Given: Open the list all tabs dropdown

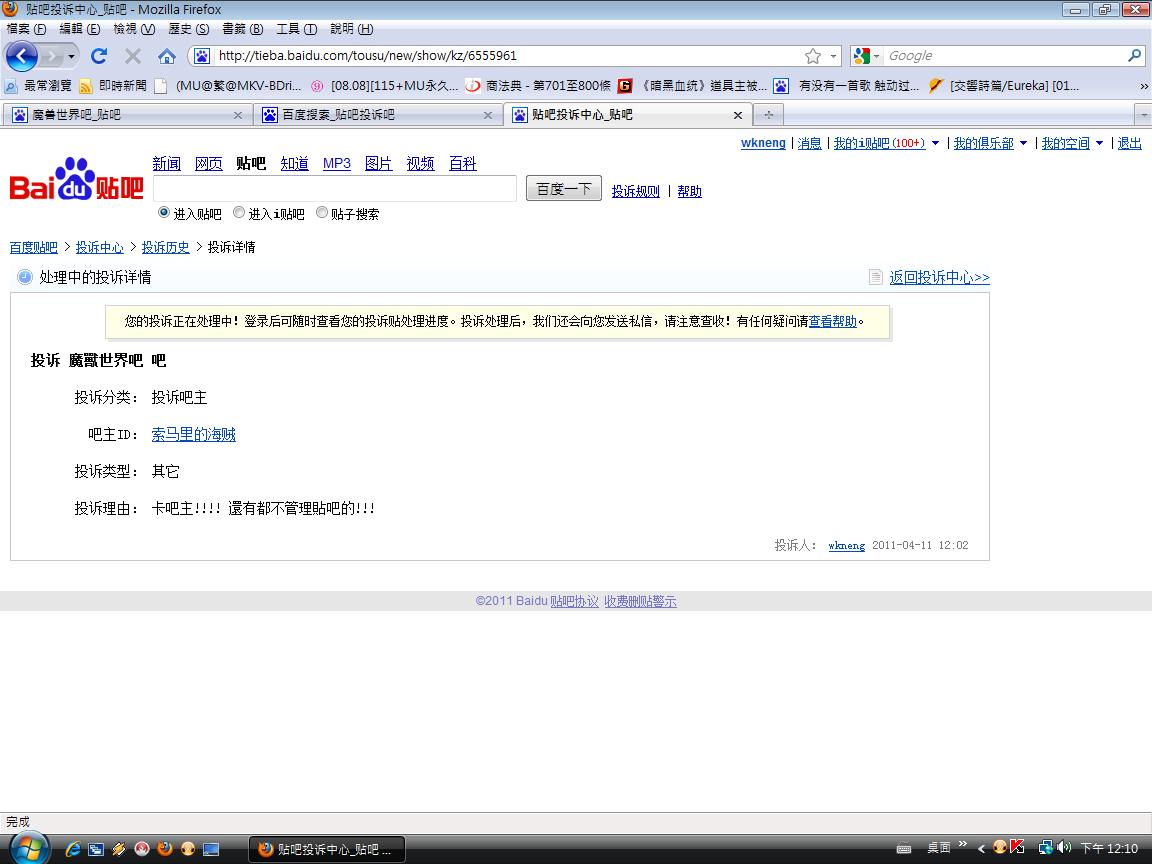Looking at the screenshot, I should click(x=1143, y=115).
